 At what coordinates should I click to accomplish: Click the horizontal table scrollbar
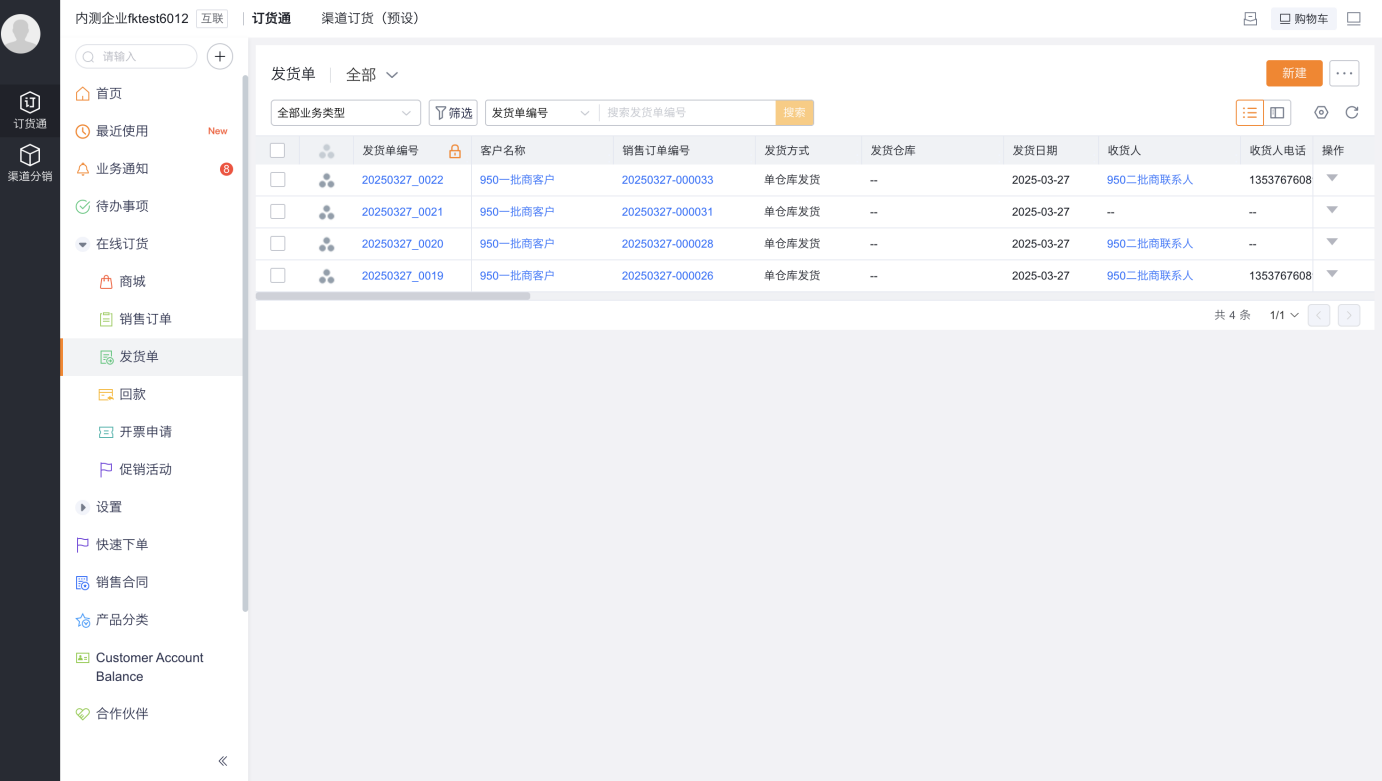393,296
